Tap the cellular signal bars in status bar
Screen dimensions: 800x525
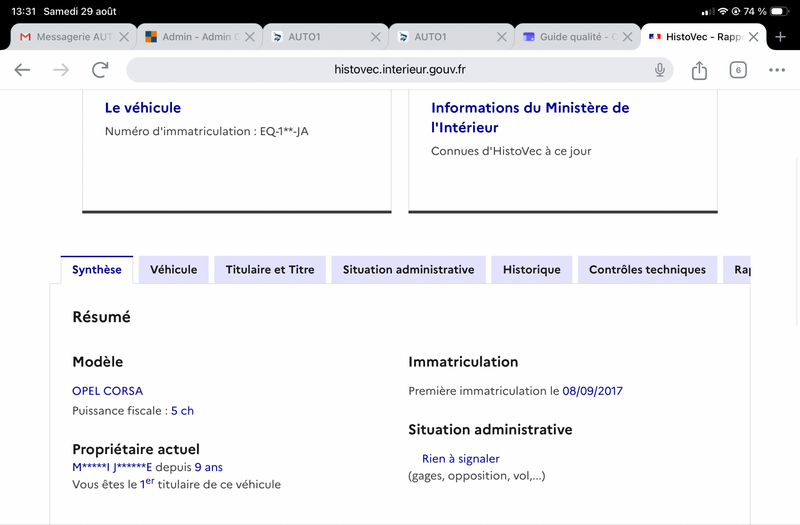tap(708, 11)
